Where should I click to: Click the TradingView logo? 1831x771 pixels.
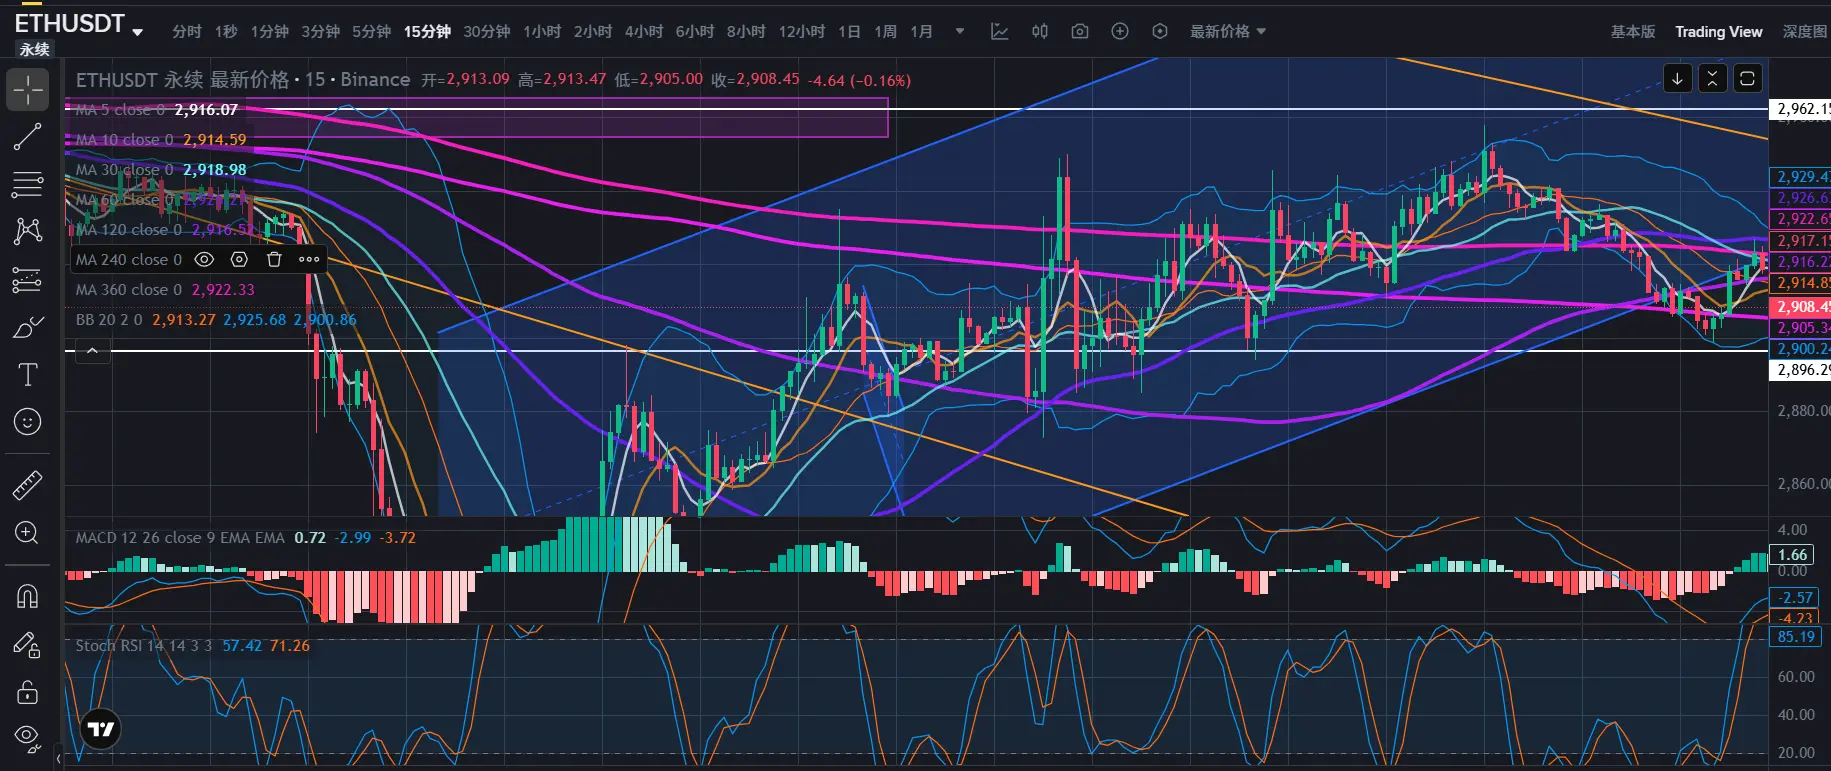tap(101, 728)
